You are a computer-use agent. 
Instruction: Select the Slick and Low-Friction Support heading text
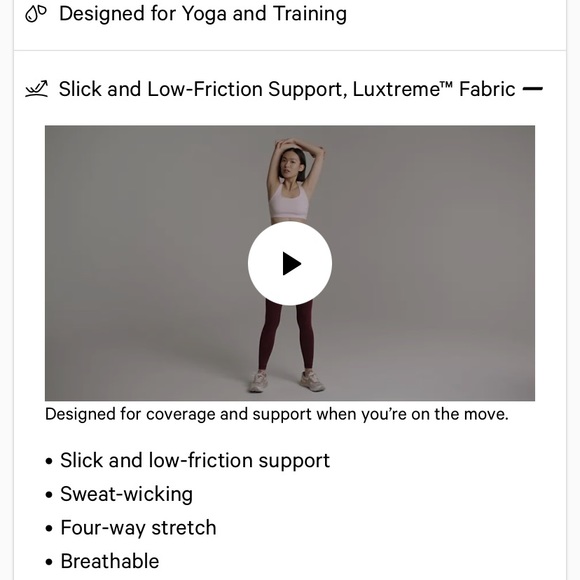coord(203,89)
